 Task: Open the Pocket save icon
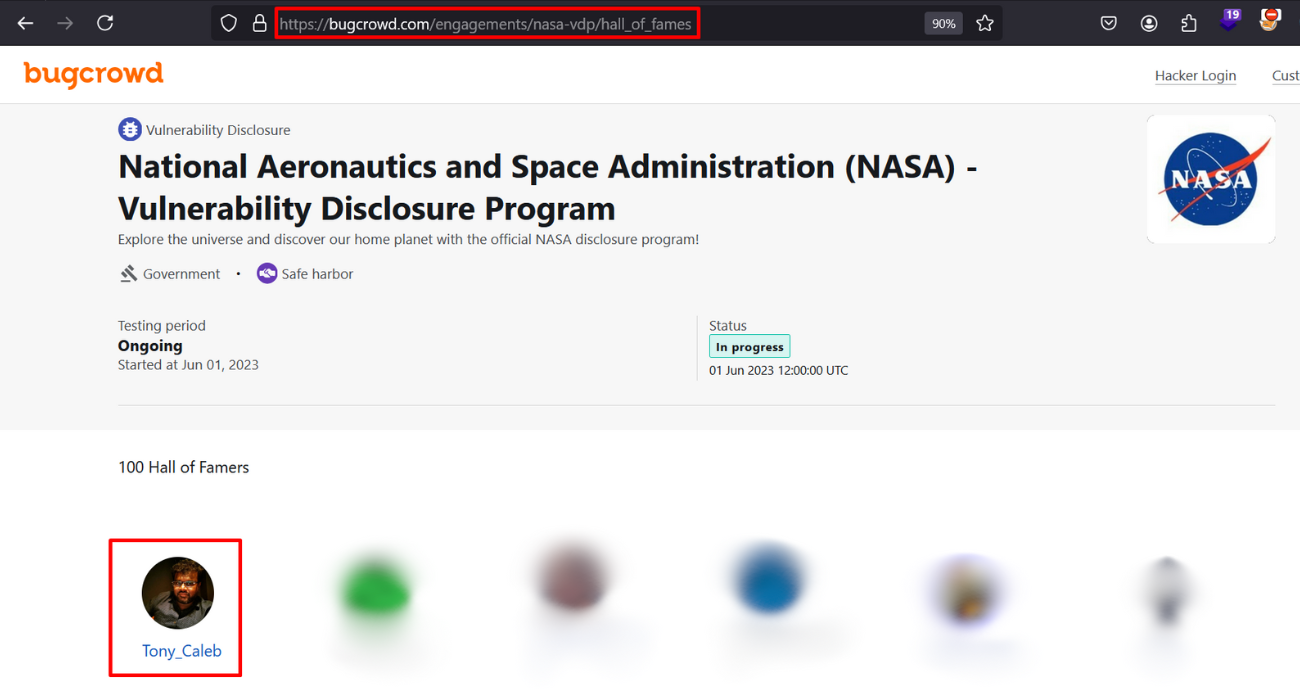tap(1108, 23)
